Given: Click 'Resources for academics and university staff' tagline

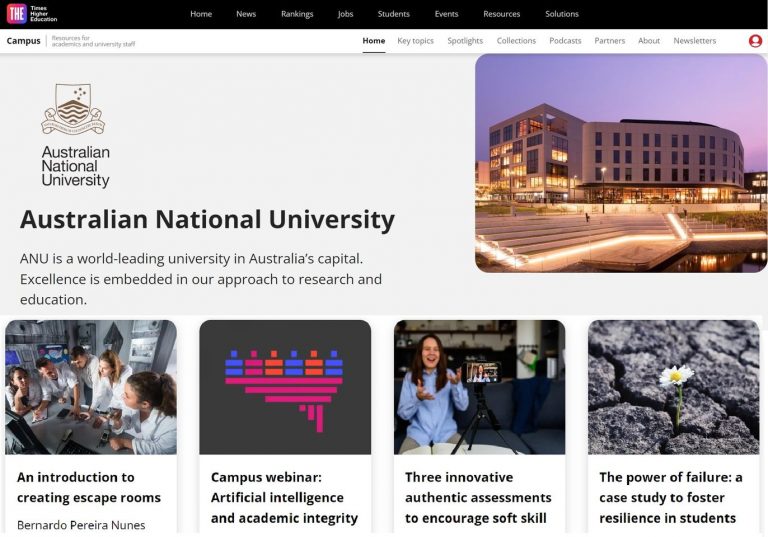Looking at the screenshot, I should pyautogui.click(x=93, y=41).
